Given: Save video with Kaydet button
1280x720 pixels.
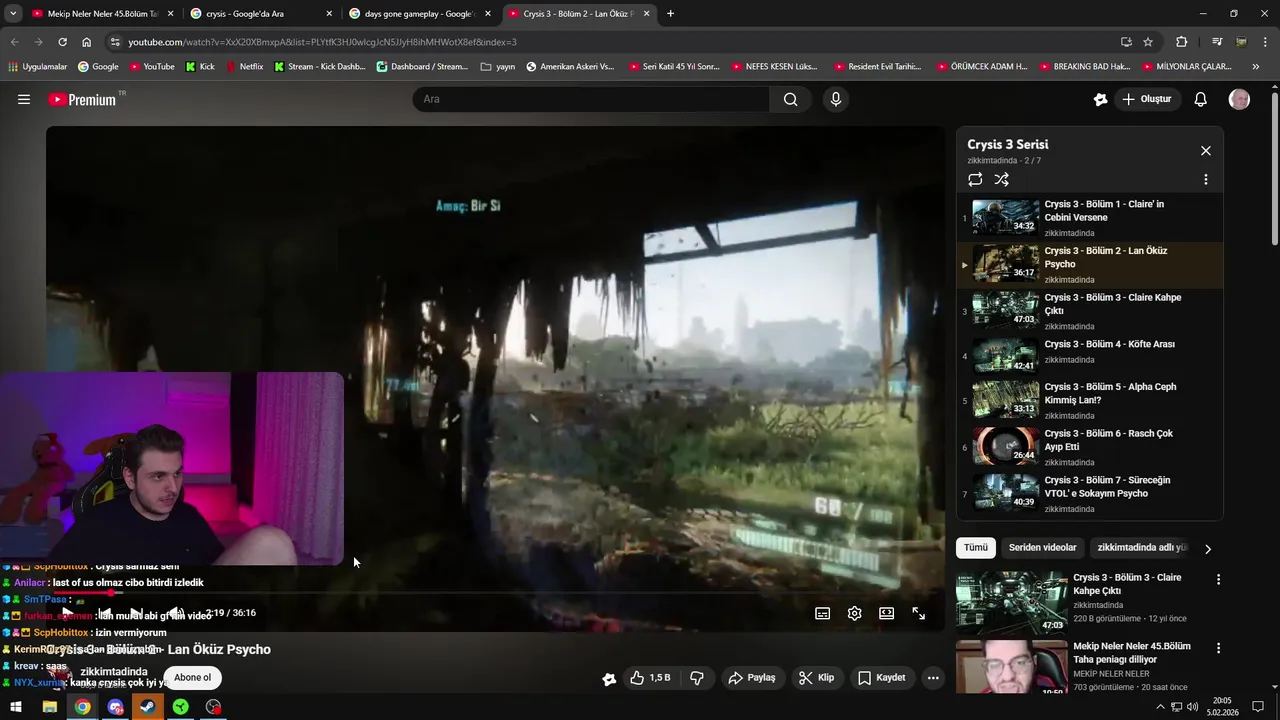Looking at the screenshot, I should tap(882, 678).
